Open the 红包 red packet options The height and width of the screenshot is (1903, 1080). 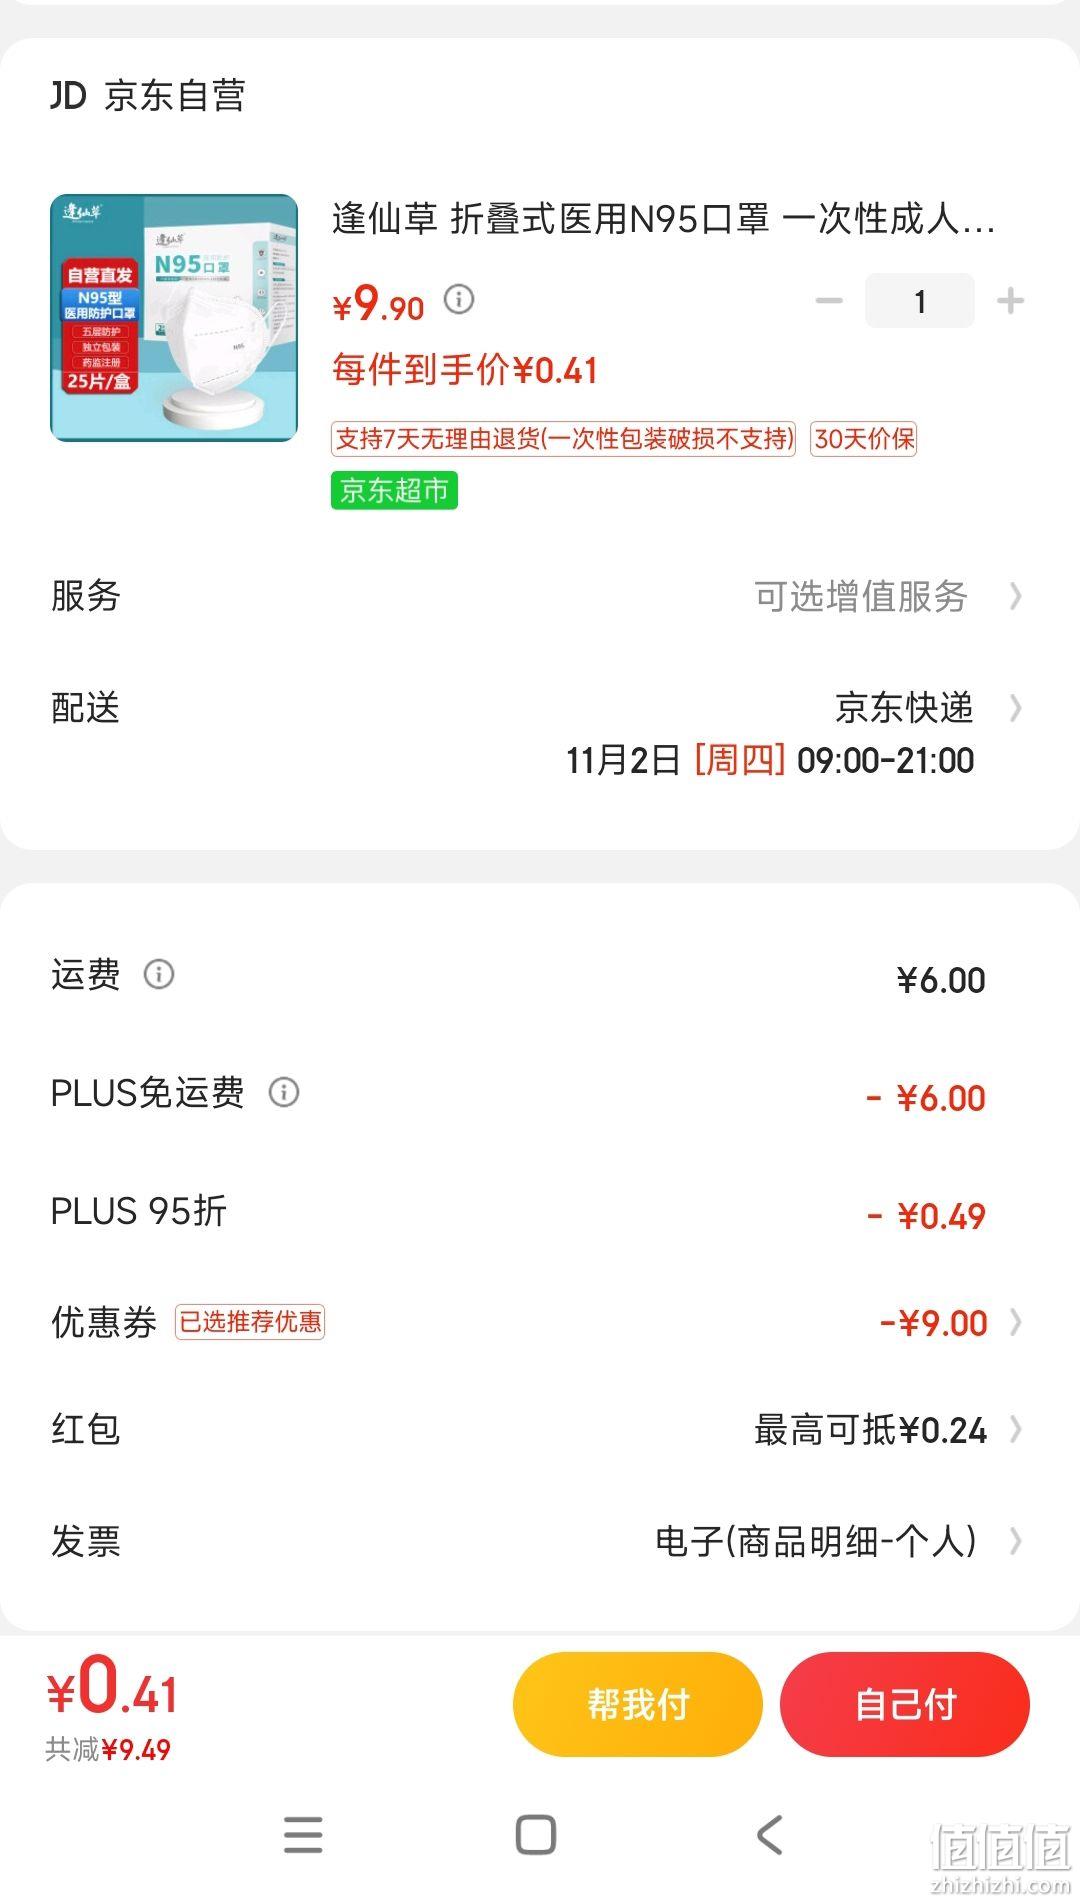coord(540,1429)
